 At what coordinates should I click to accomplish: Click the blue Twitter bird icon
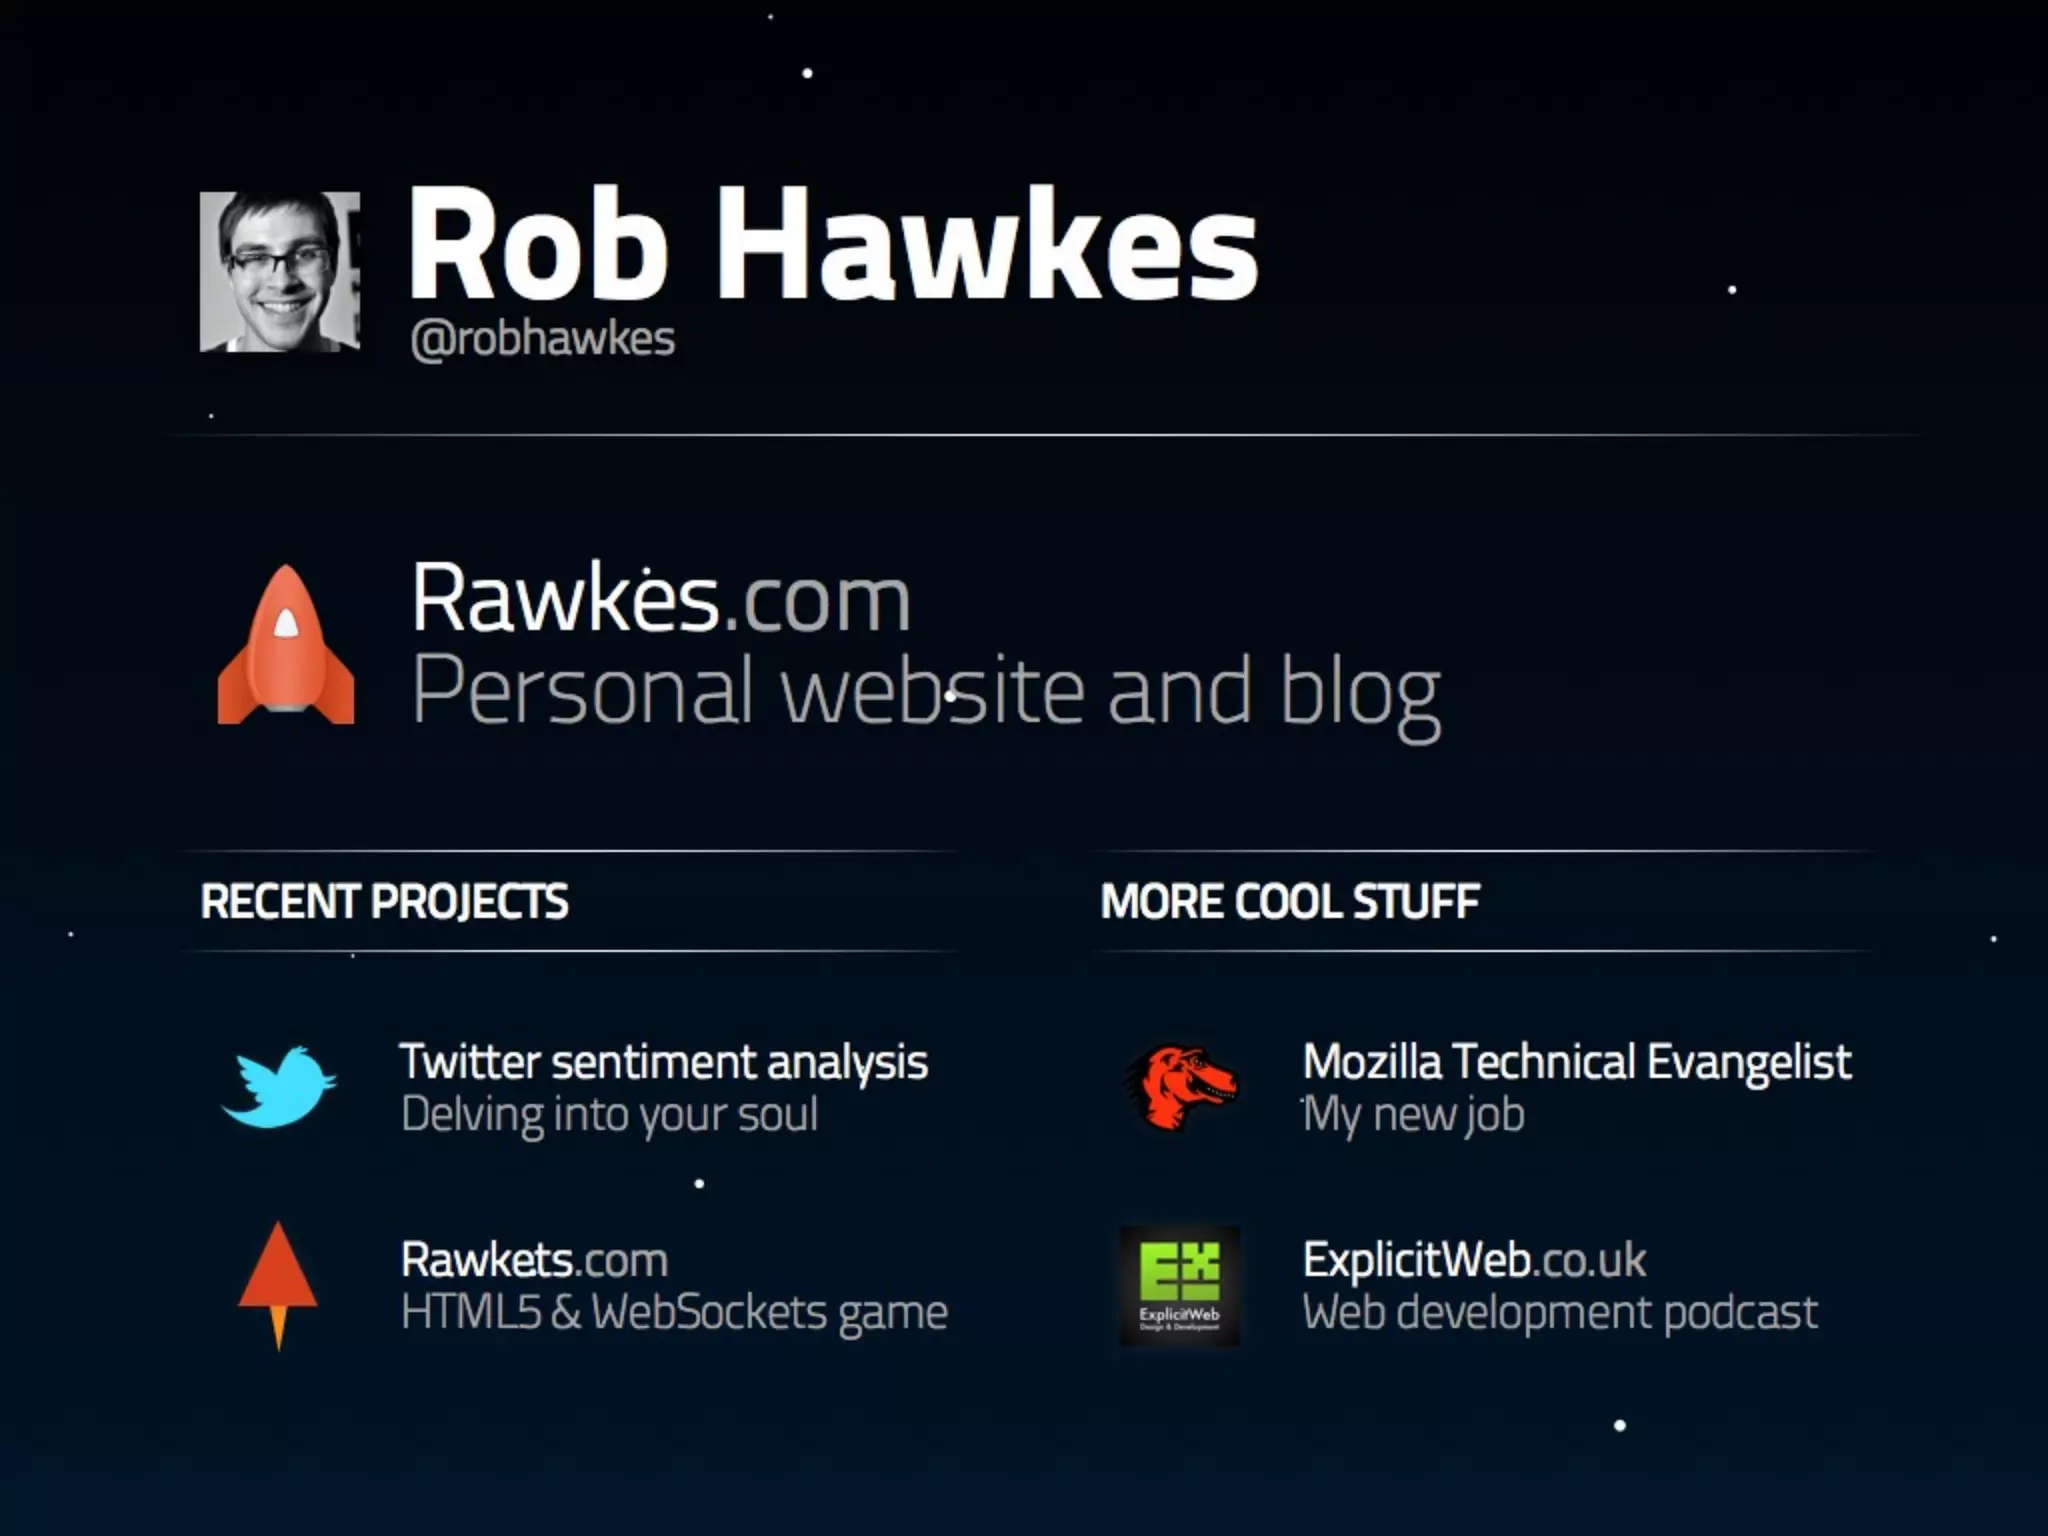[x=279, y=1087]
